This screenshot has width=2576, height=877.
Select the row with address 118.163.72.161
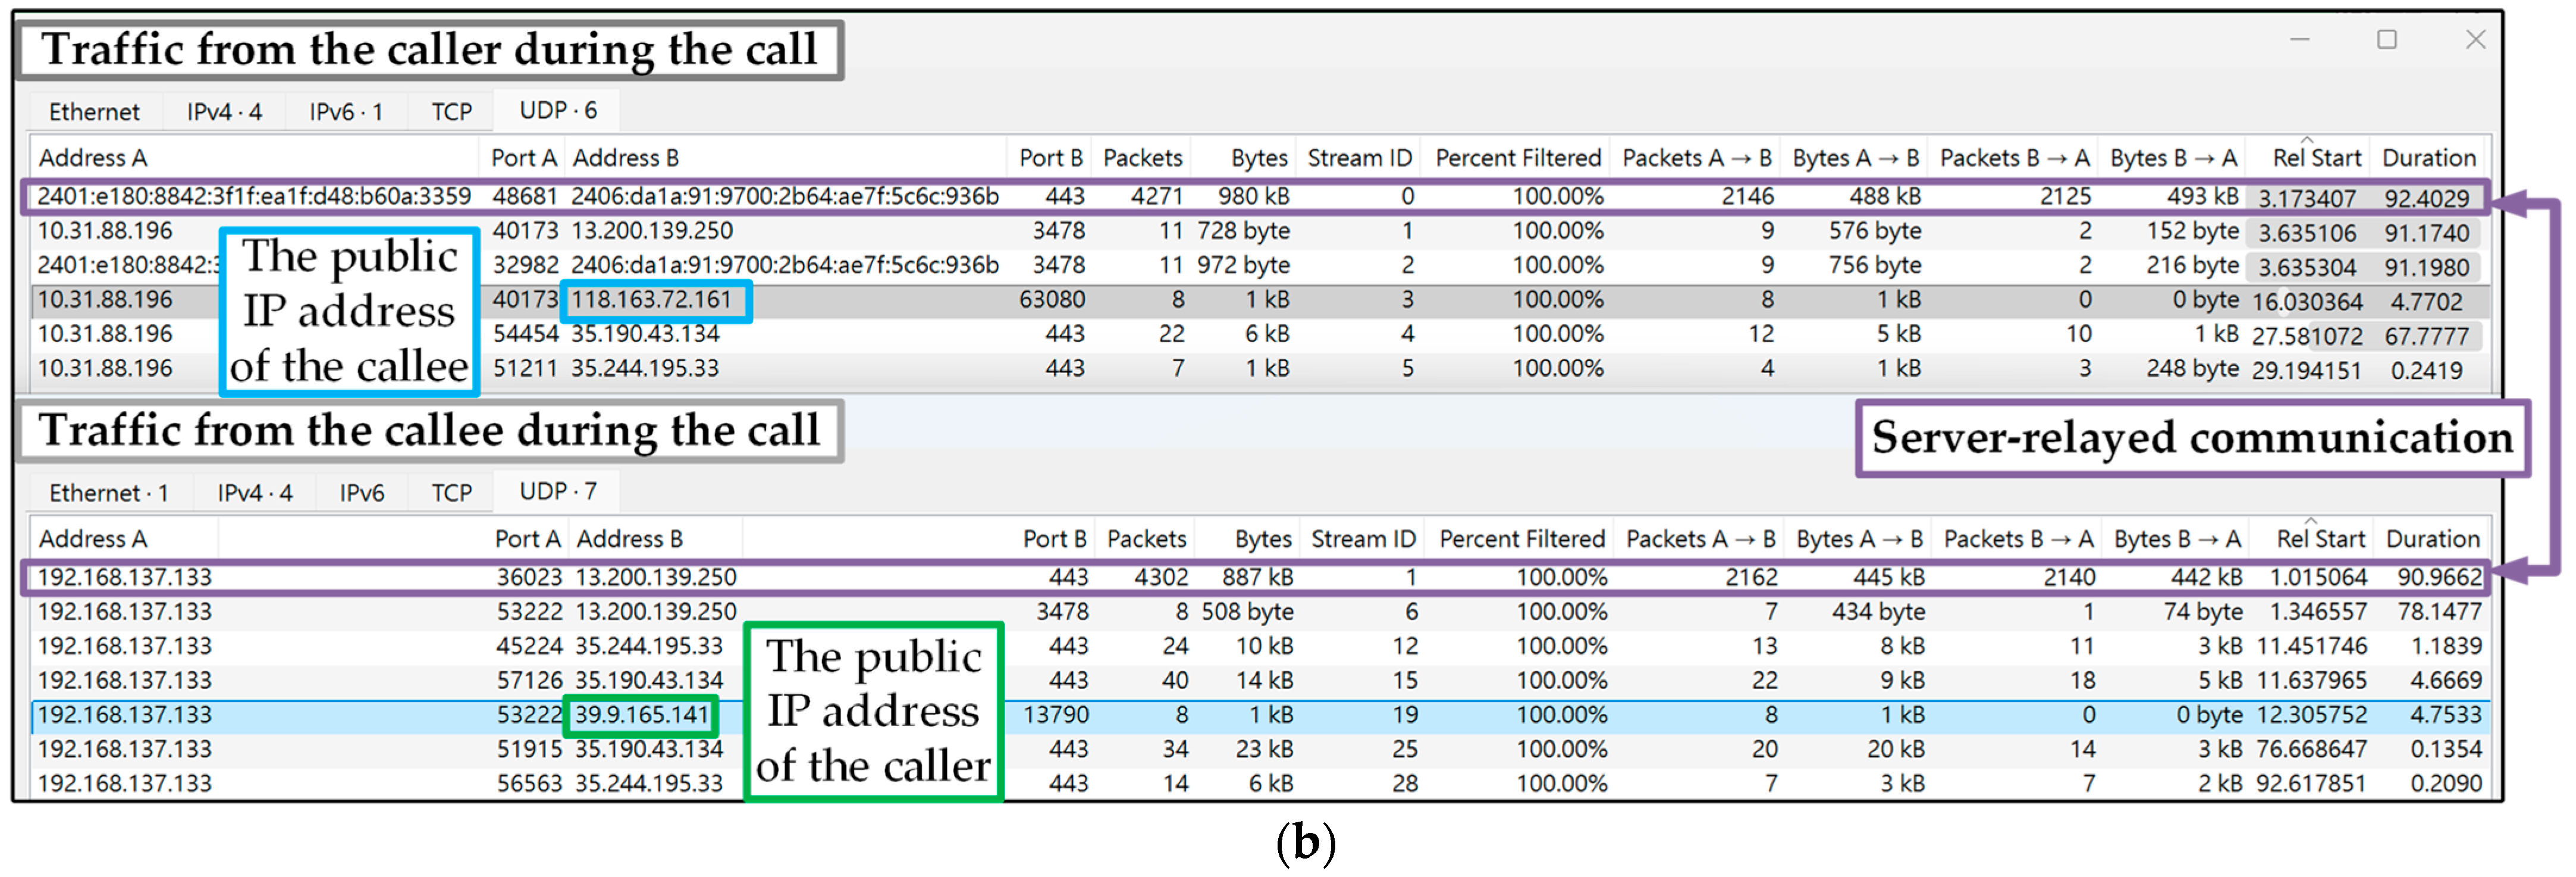650,300
